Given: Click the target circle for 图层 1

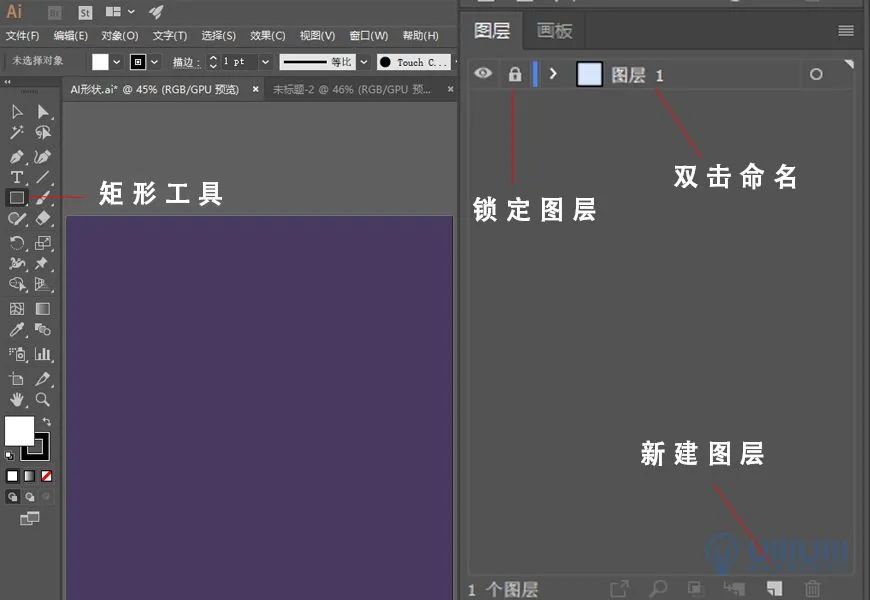Looking at the screenshot, I should pos(816,74).
